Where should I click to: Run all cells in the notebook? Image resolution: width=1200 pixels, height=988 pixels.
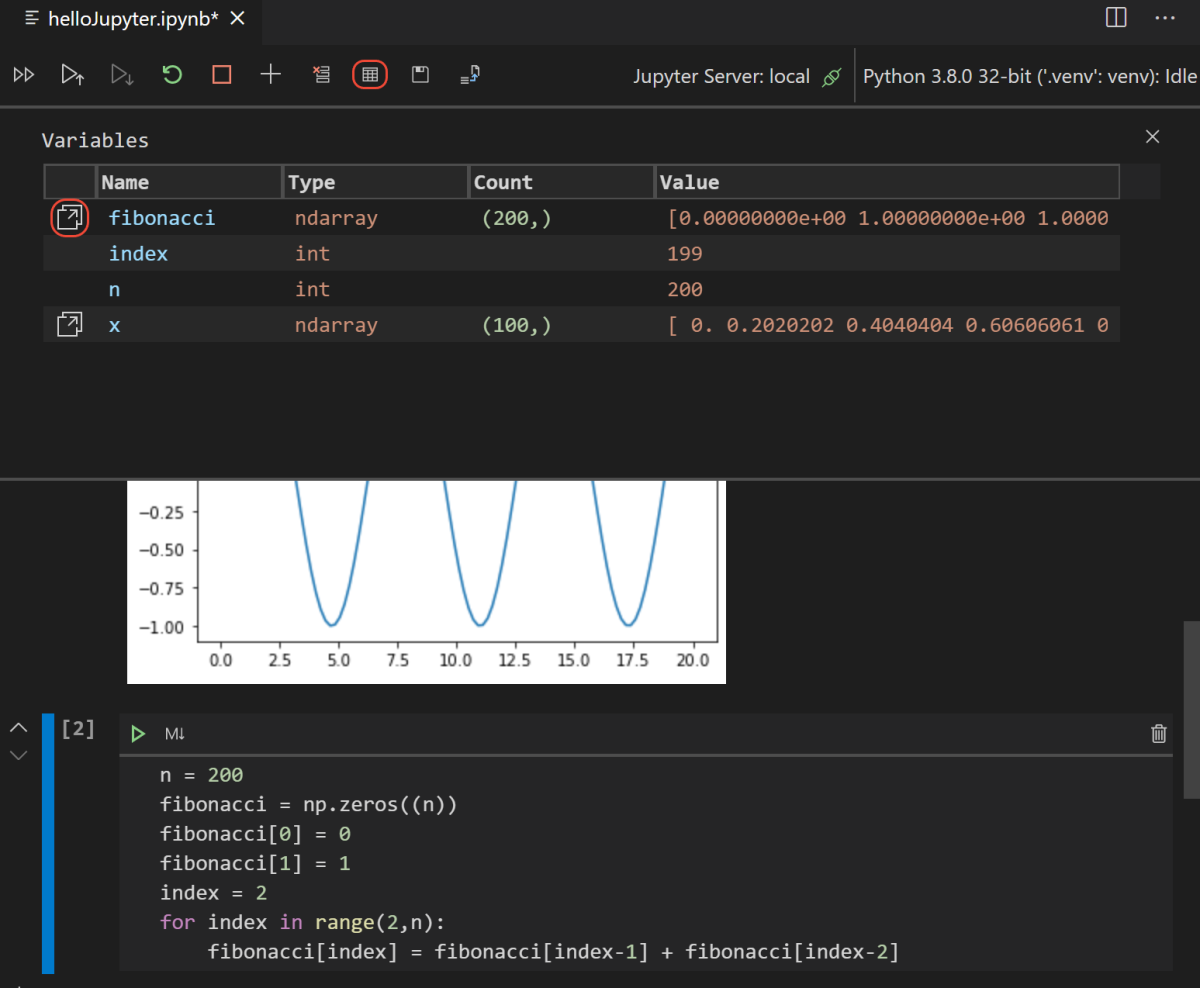click(23, 74)
